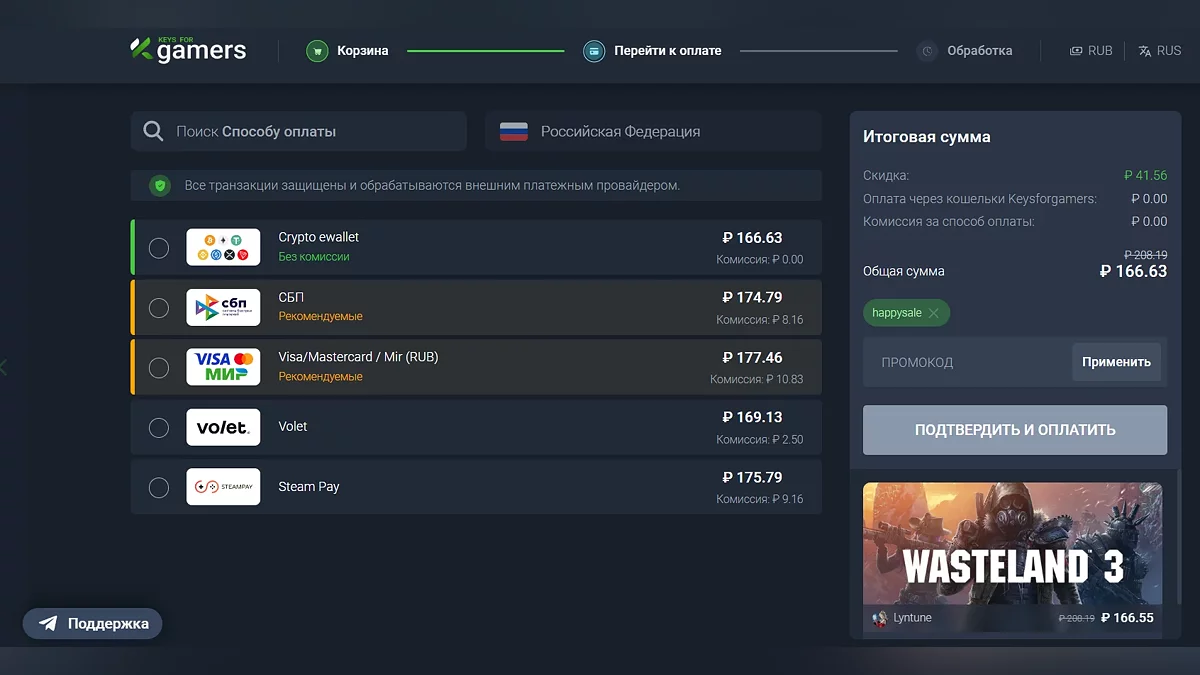Click the green shield security icon
1200x675 pixels.
click(x=159, y=186)
